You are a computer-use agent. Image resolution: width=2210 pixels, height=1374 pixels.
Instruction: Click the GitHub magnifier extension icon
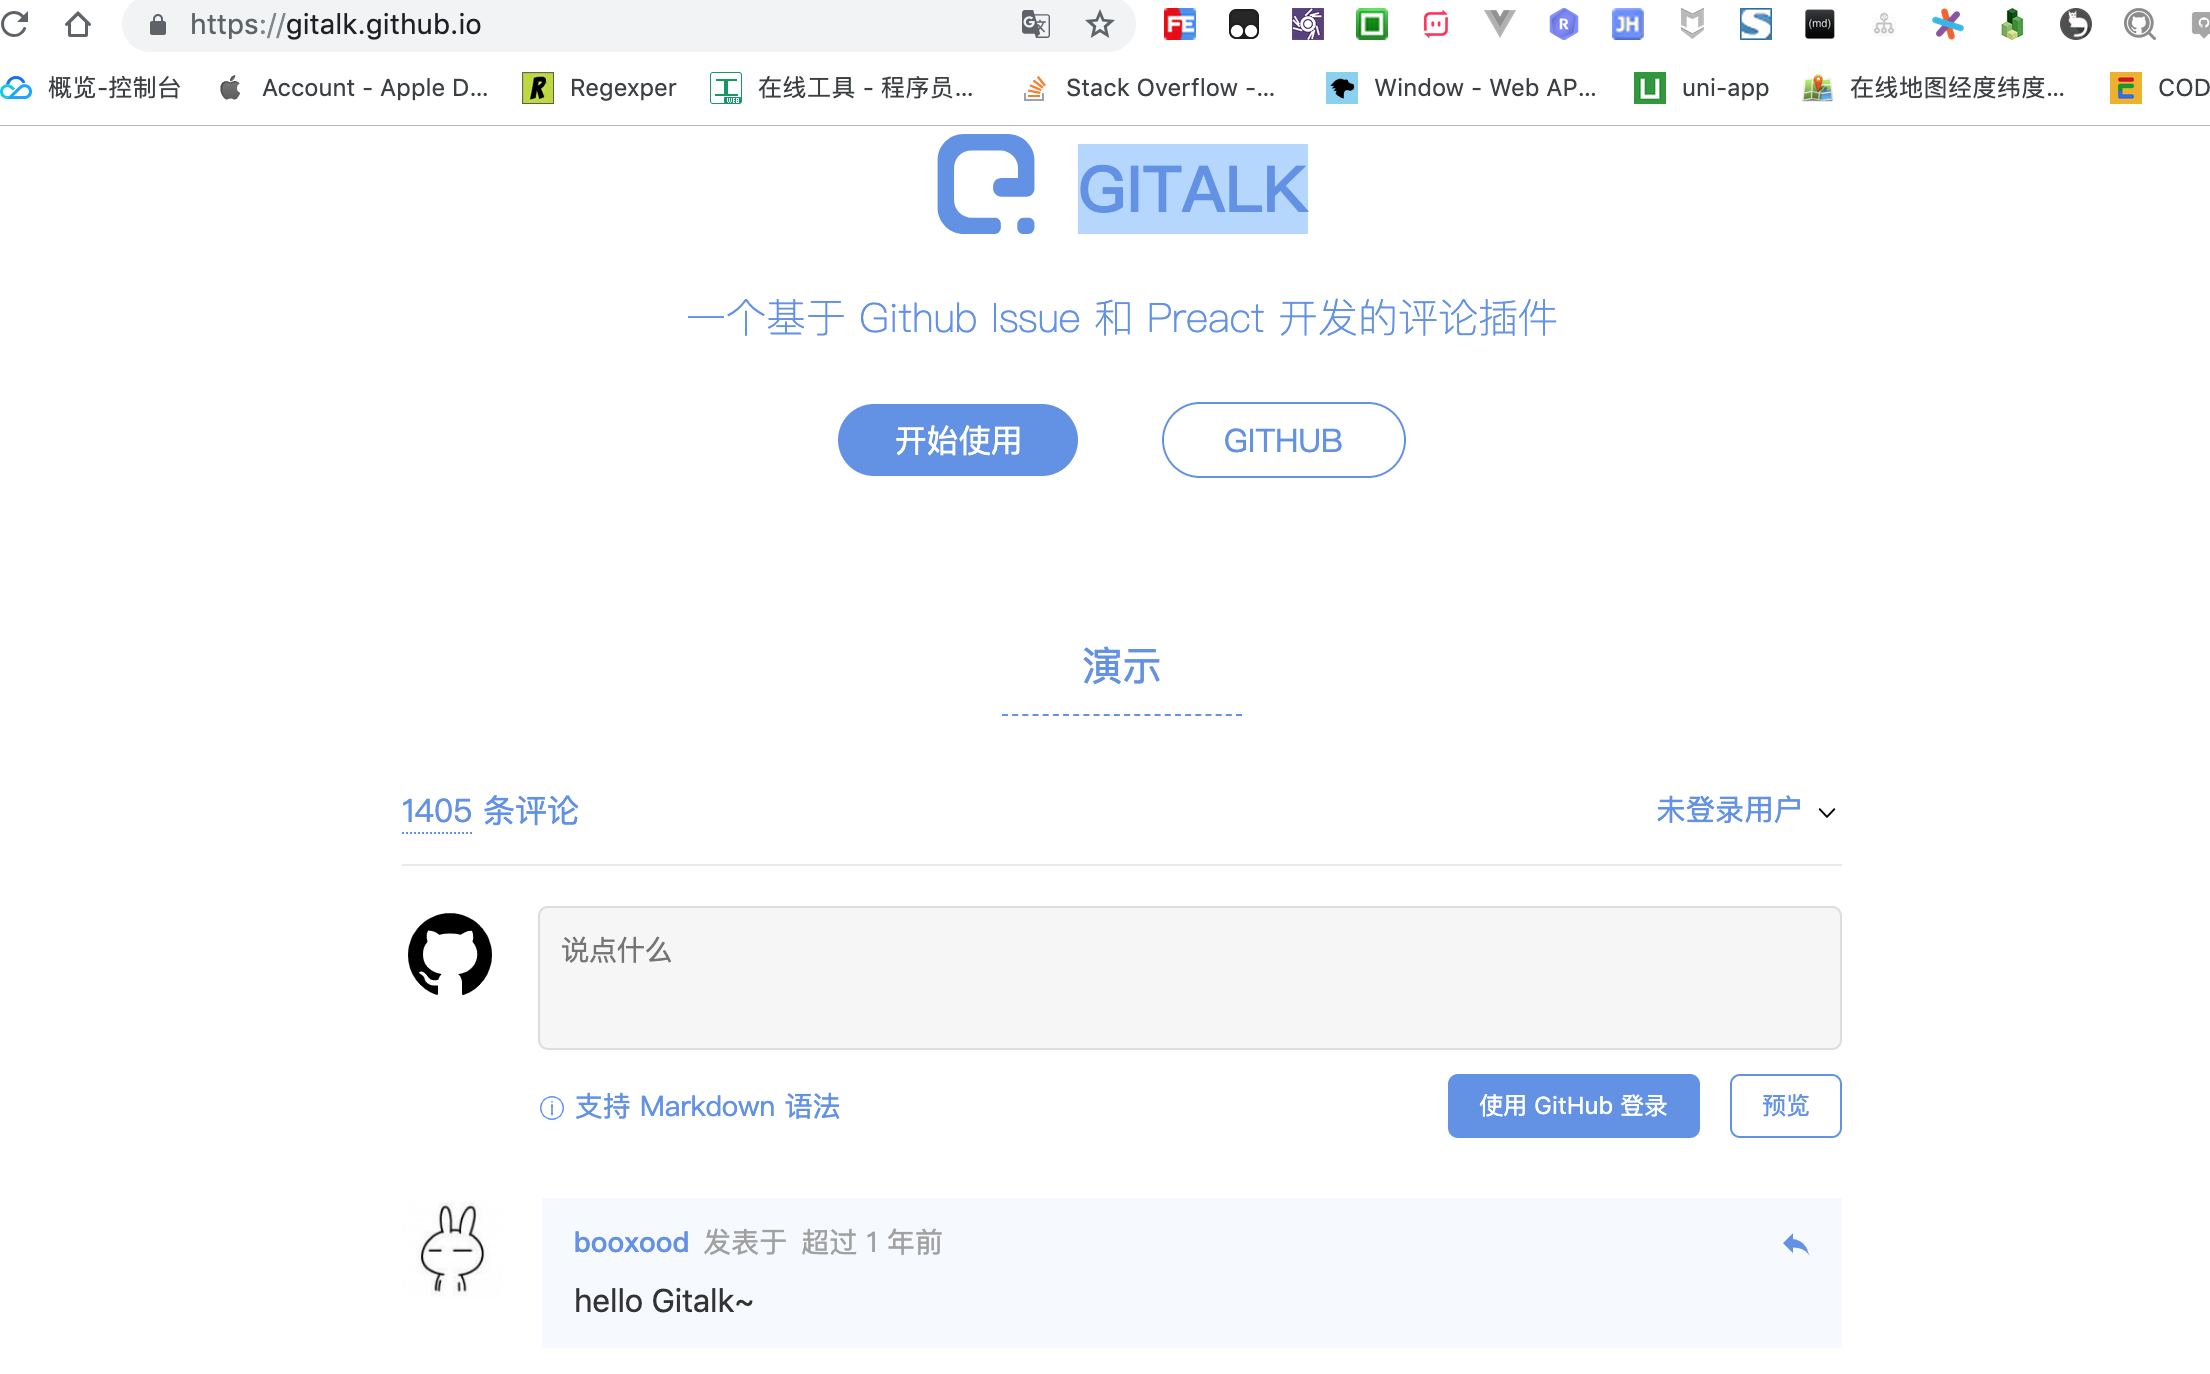click(x=2139, y=24)
